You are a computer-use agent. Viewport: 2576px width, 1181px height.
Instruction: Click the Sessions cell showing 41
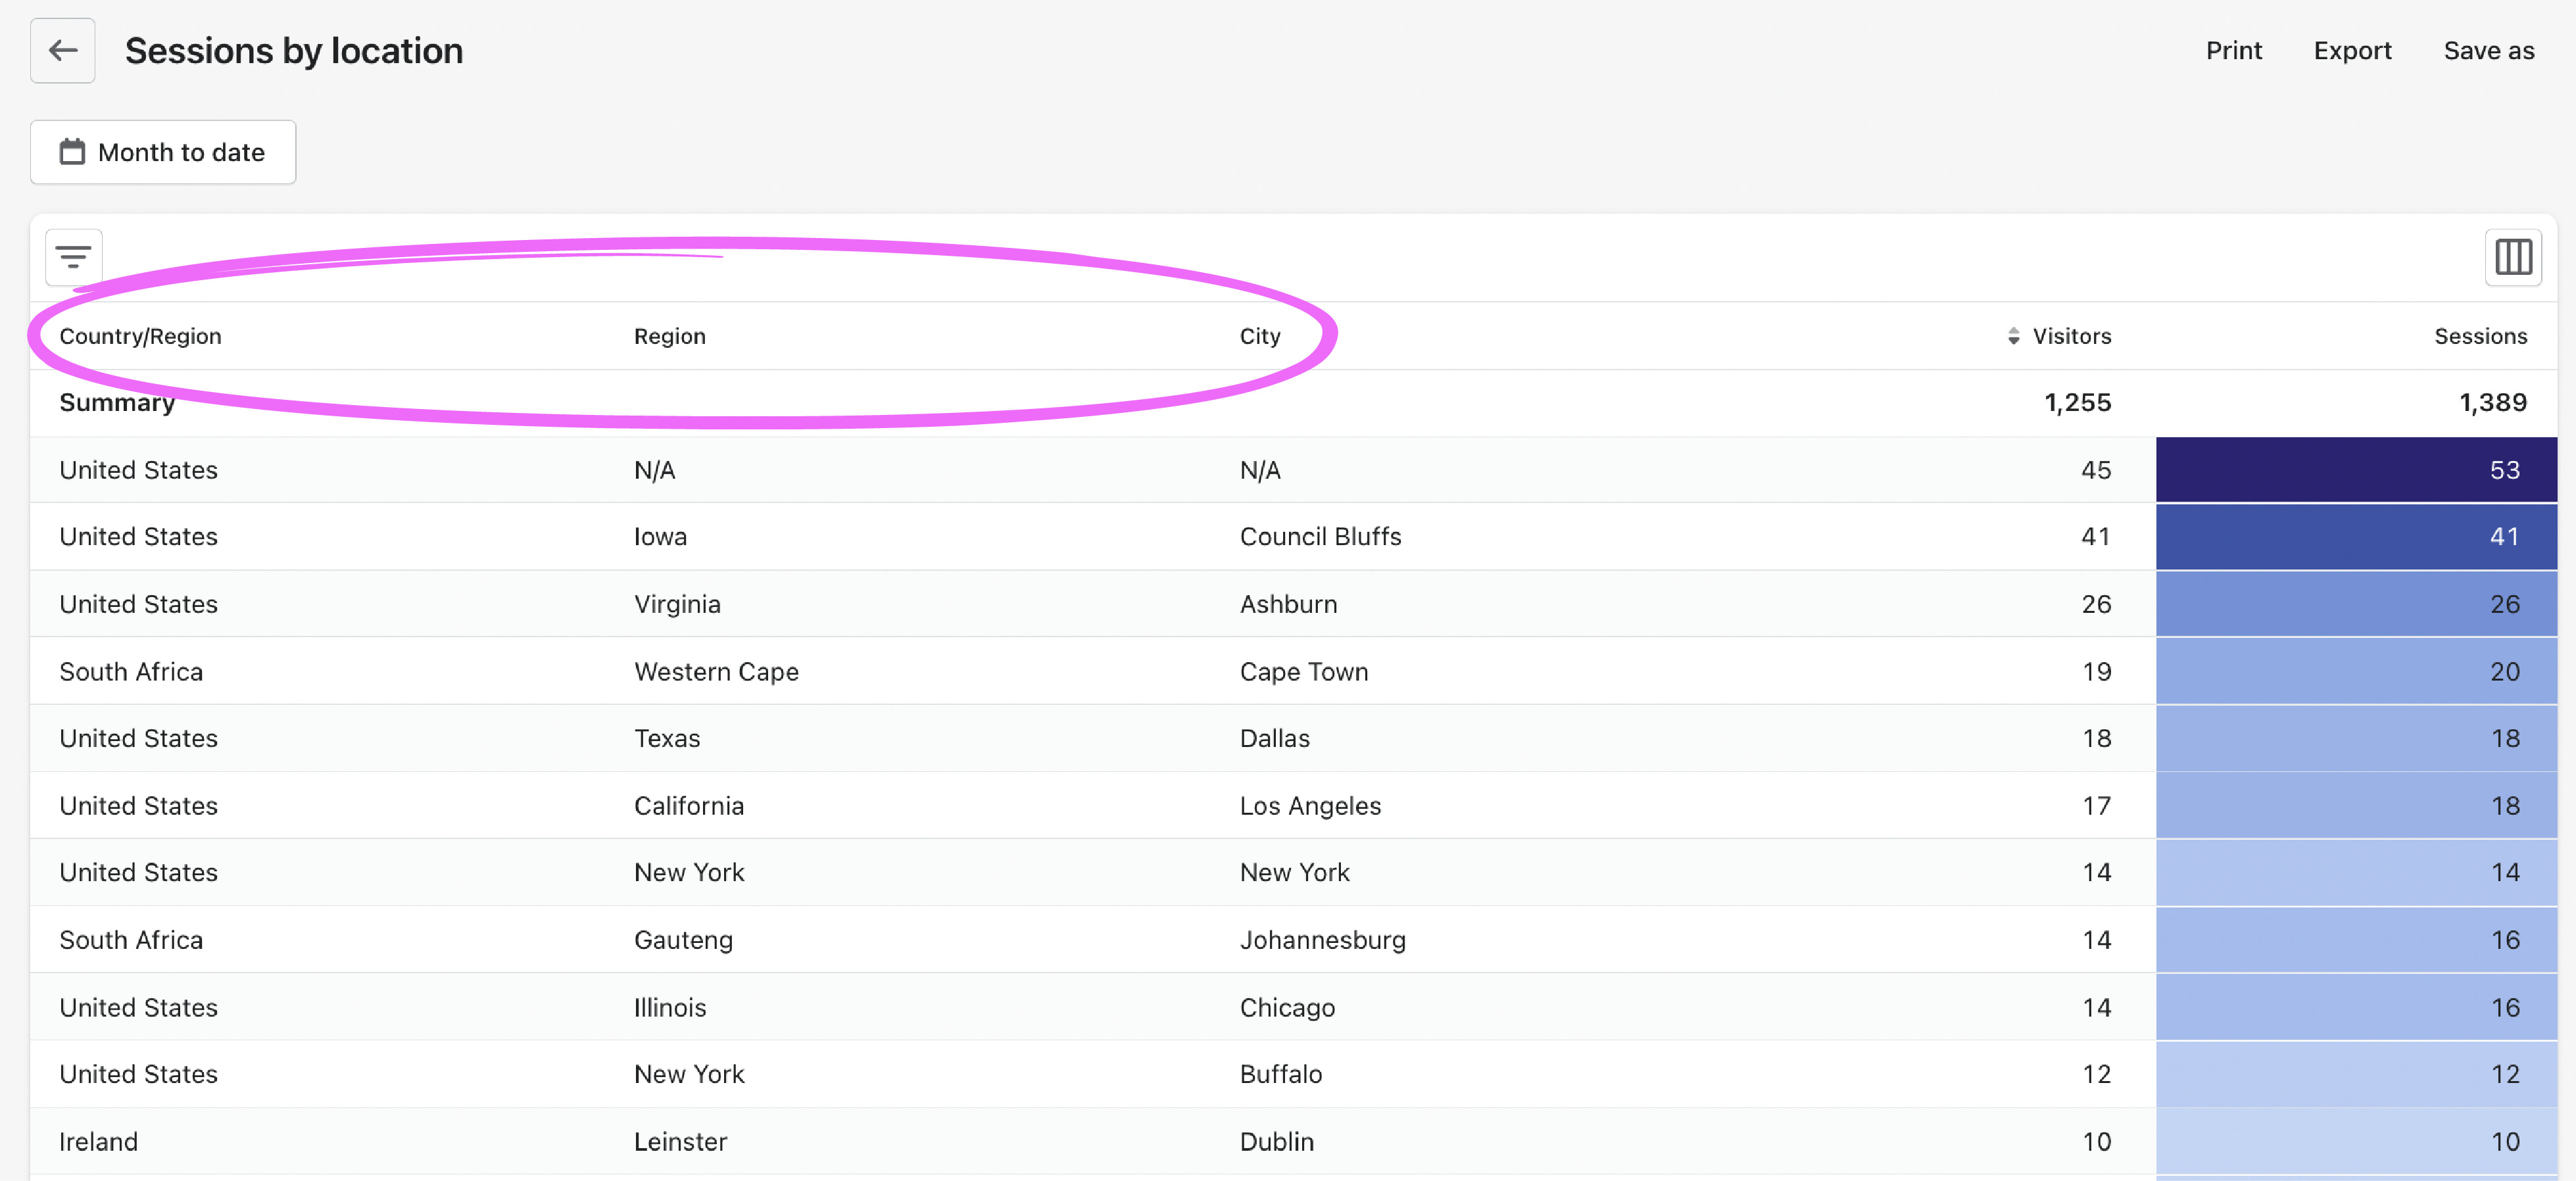[x=2356, y=537]
